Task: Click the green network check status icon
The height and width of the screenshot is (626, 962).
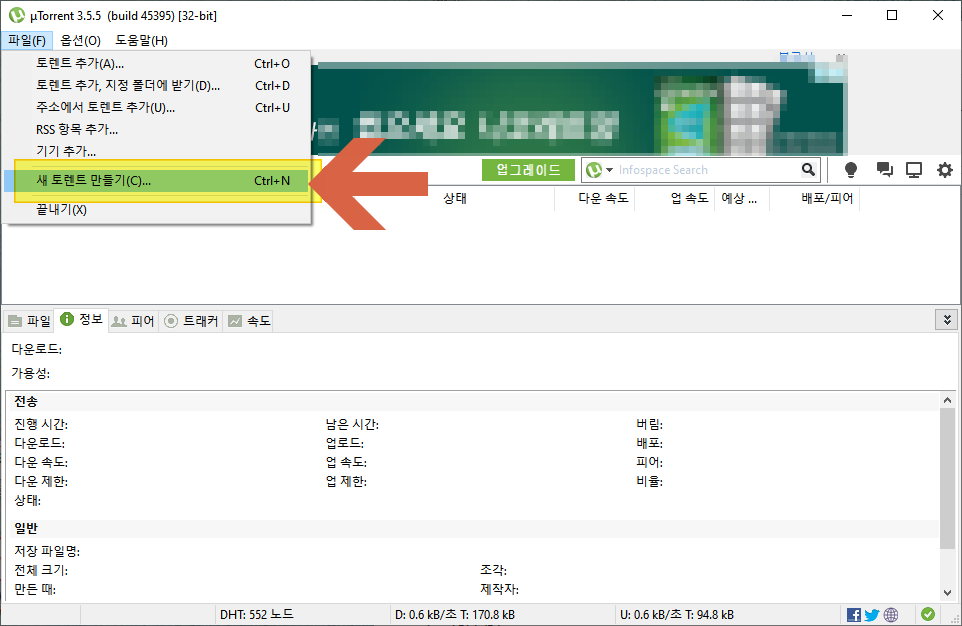Action: pos(928,614)
